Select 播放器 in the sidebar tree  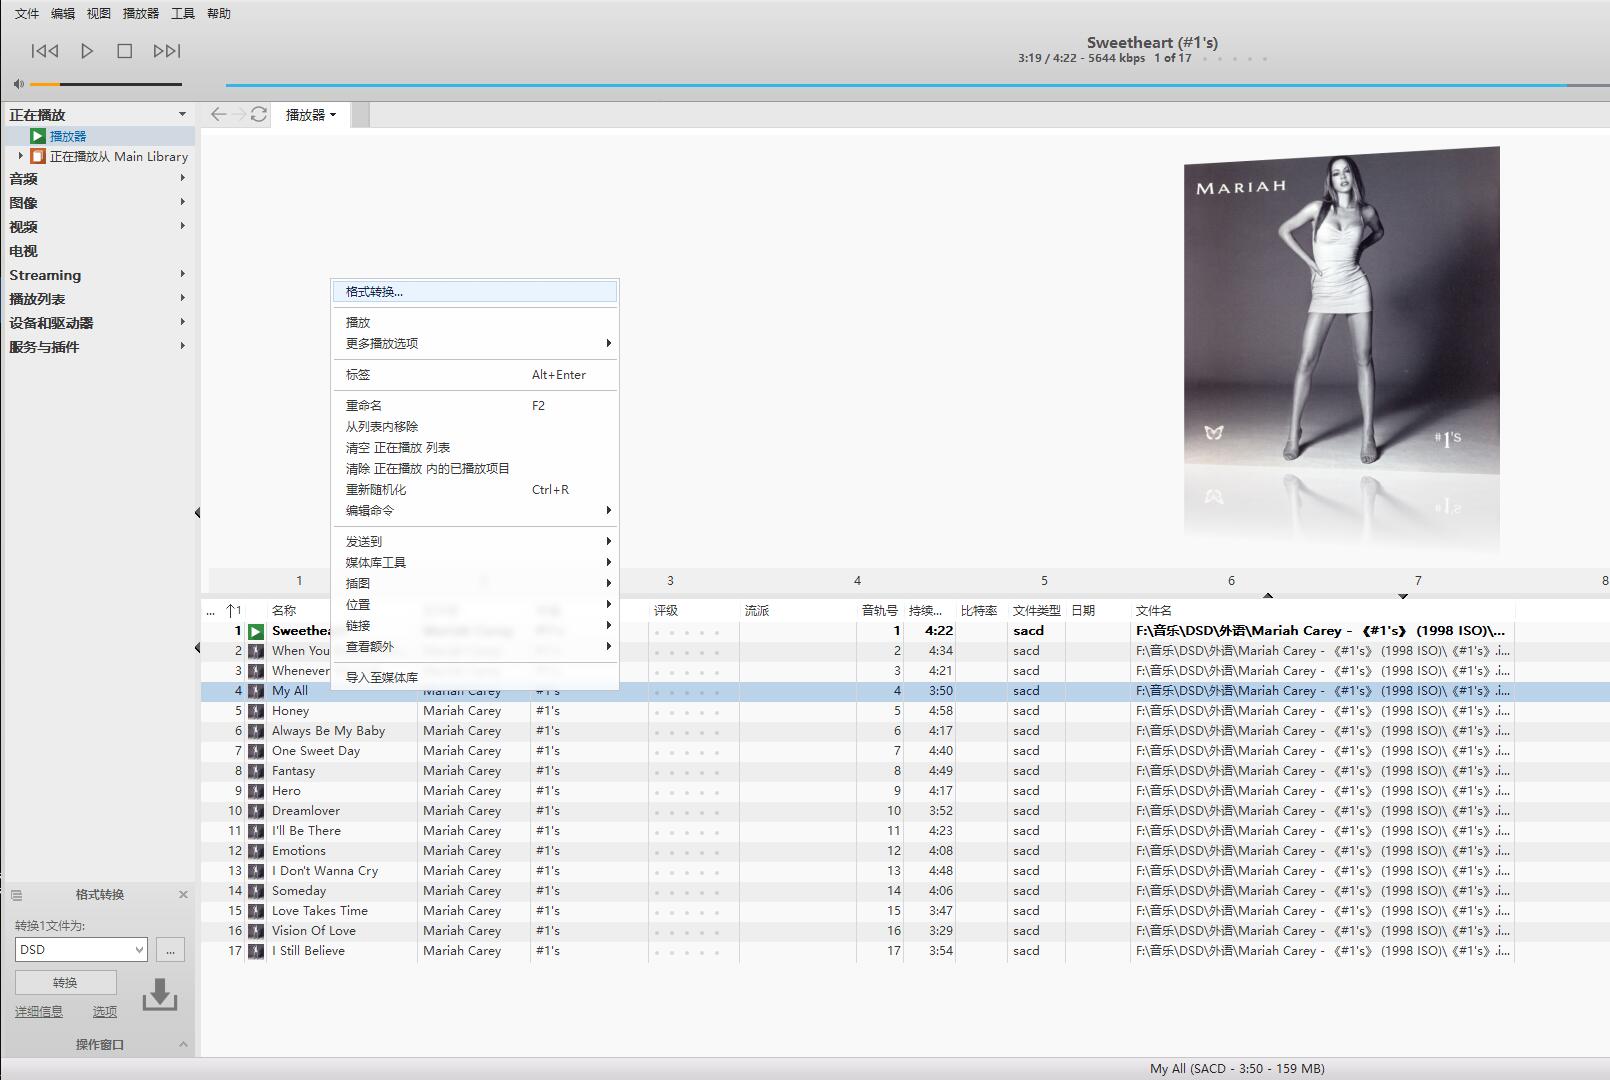tap(68, 136)
